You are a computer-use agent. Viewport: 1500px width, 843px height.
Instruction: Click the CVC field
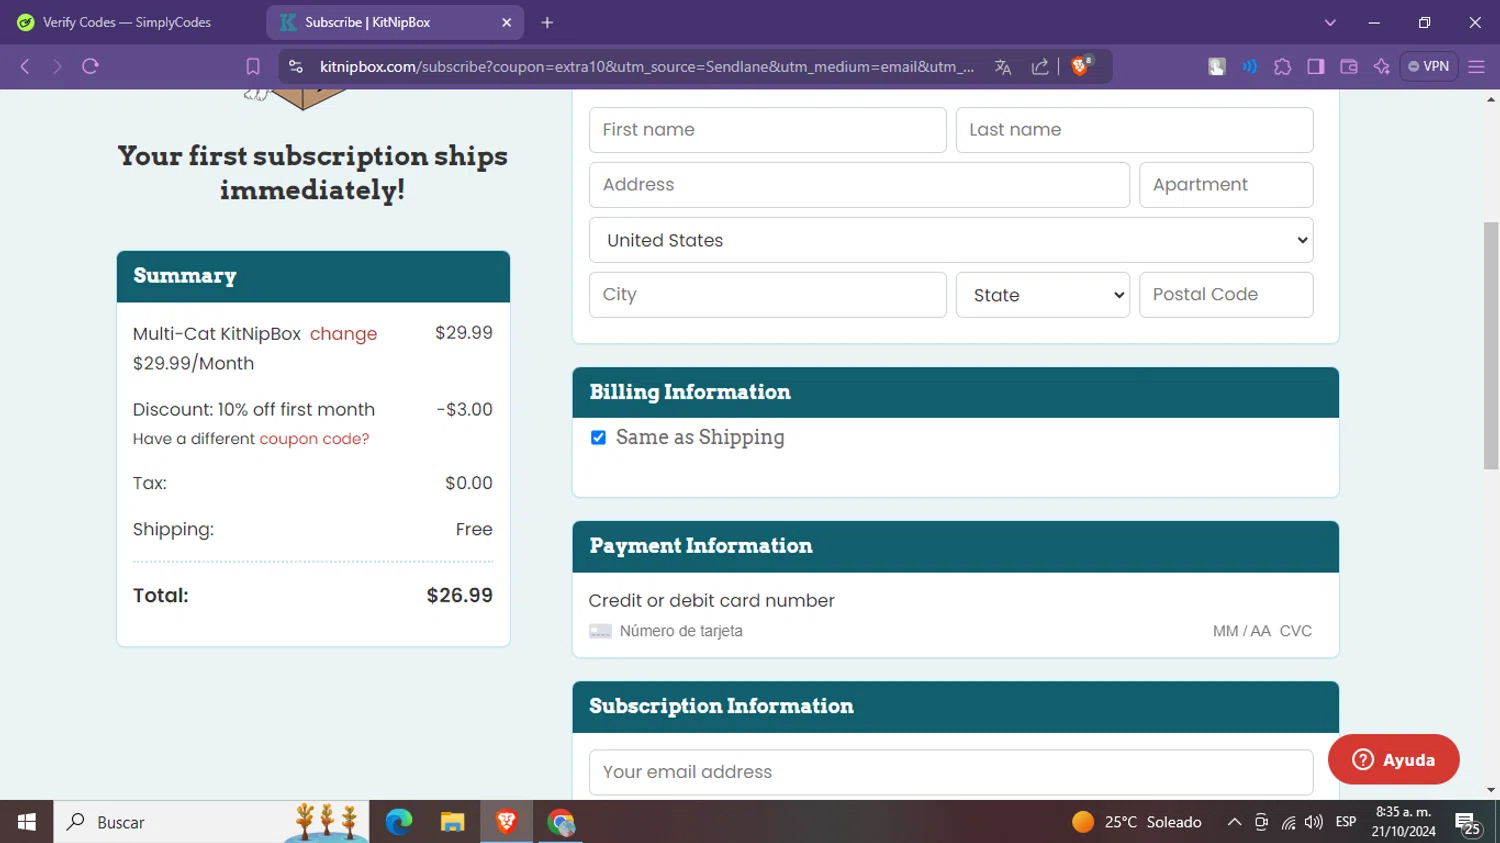coord(1296,631)
